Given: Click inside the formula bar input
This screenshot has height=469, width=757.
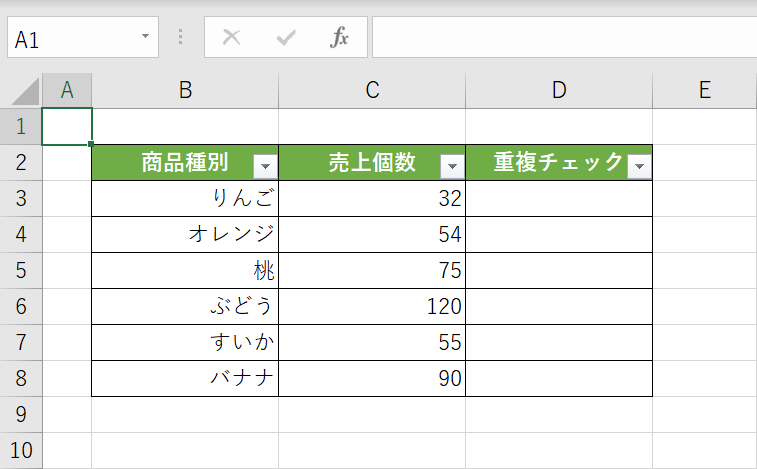Looking at the screenshot, I should pyautogui.click(x=560, y=38).
